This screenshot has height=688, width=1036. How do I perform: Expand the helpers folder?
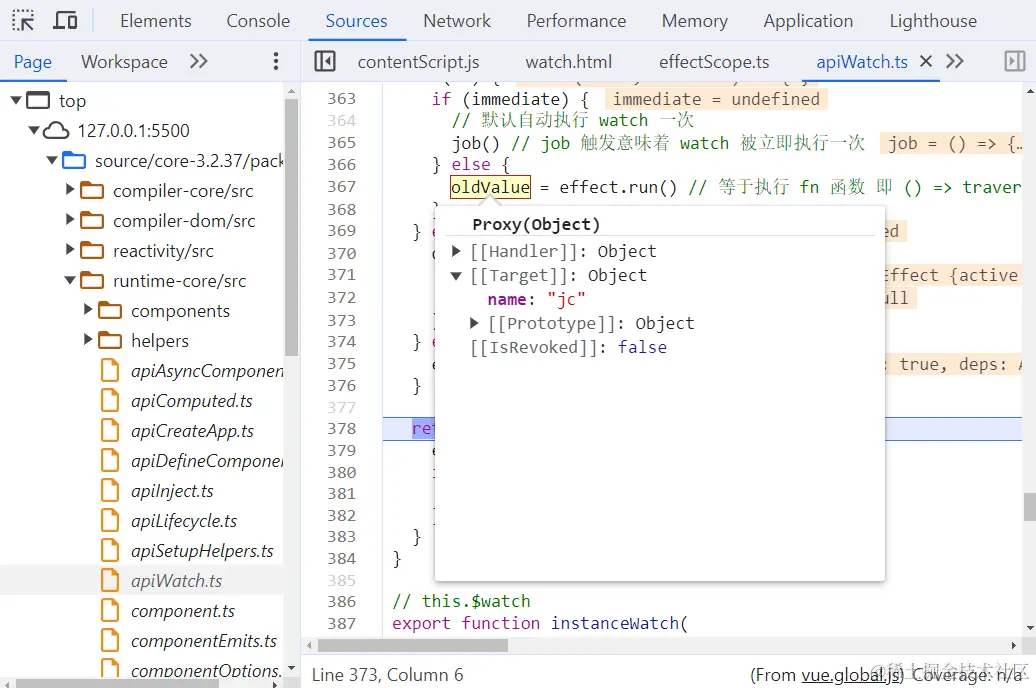click(88, 340)
